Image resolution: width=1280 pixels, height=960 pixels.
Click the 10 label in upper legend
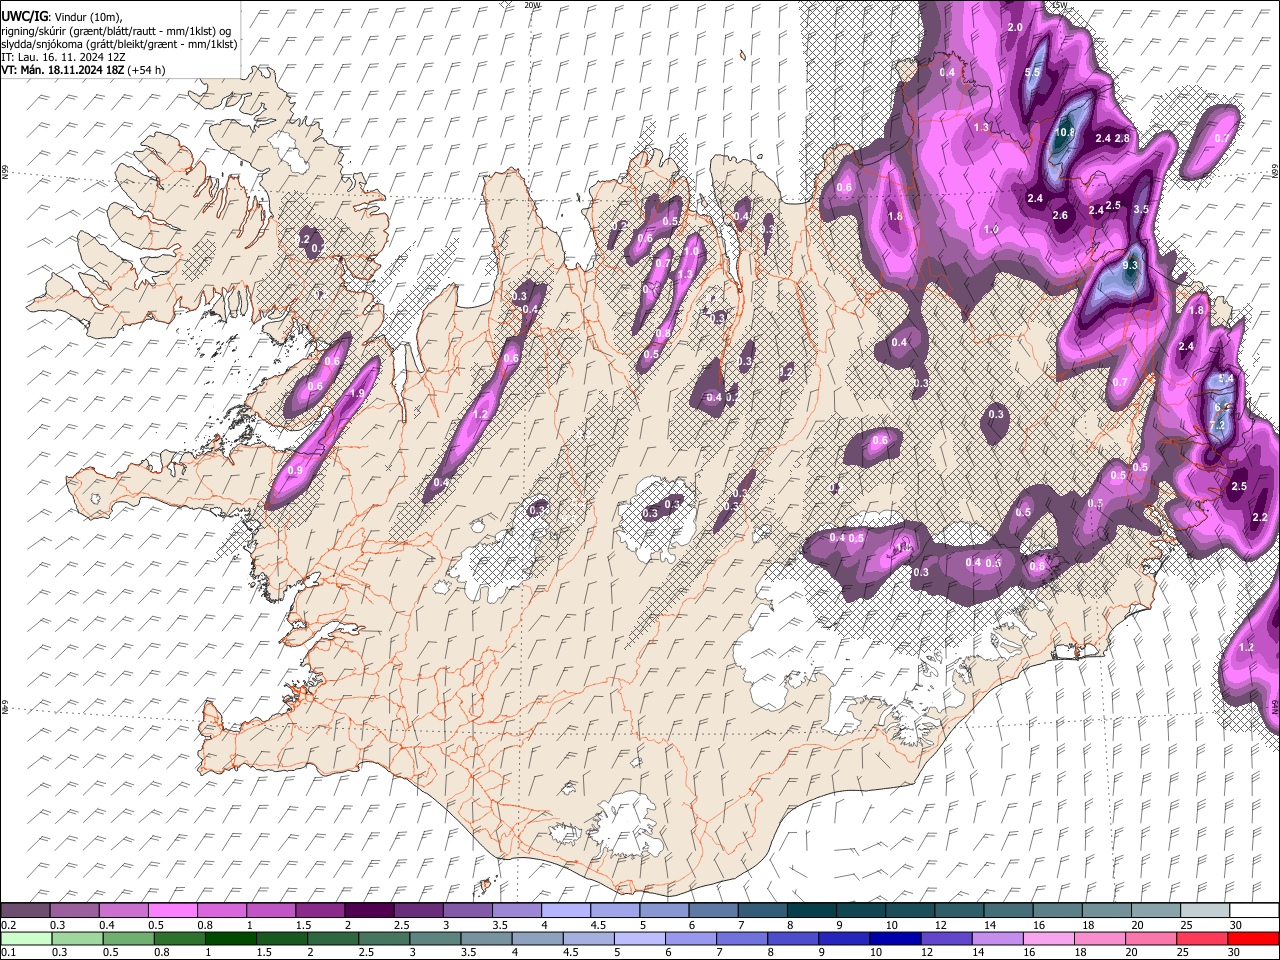point(891,925)
